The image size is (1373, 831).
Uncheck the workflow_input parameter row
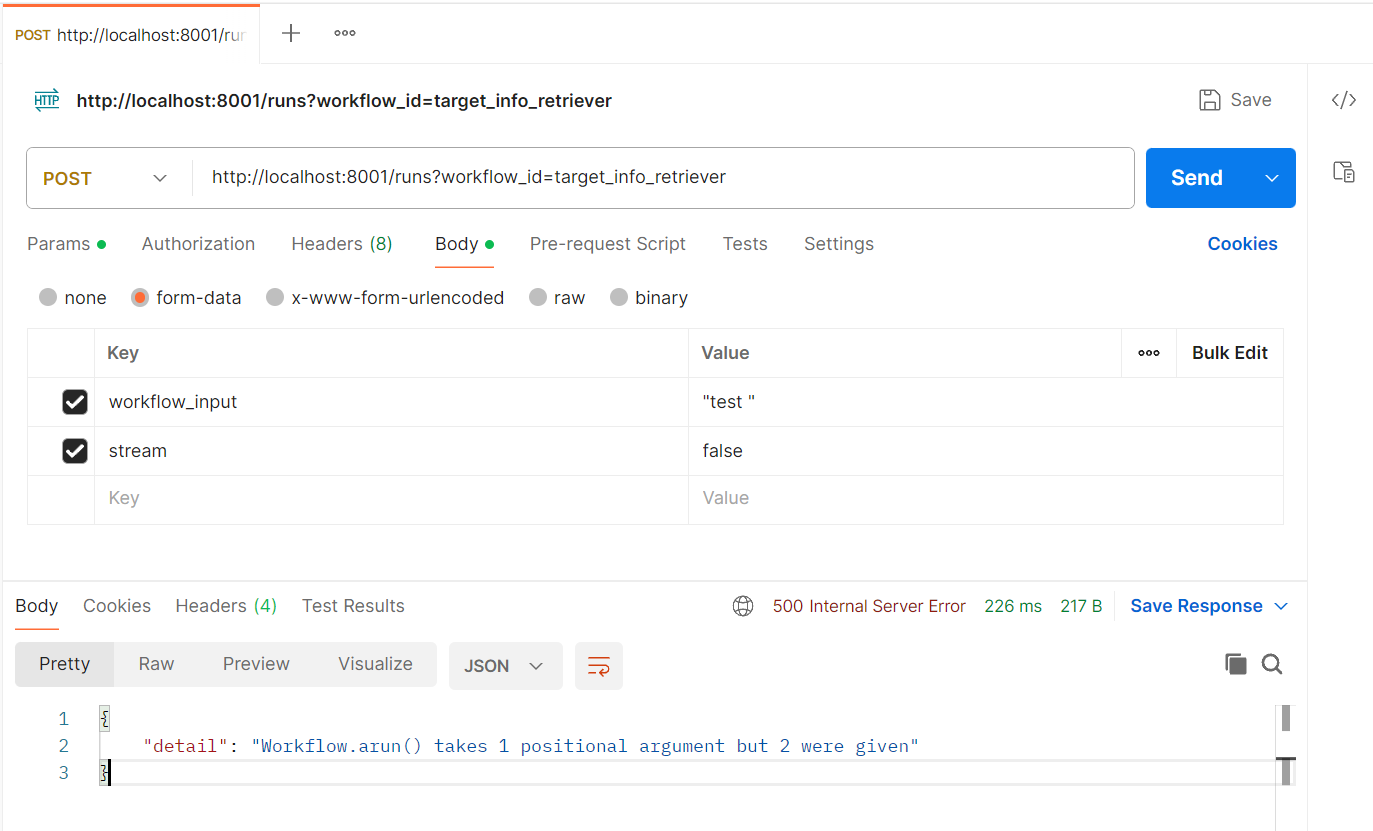74,401
